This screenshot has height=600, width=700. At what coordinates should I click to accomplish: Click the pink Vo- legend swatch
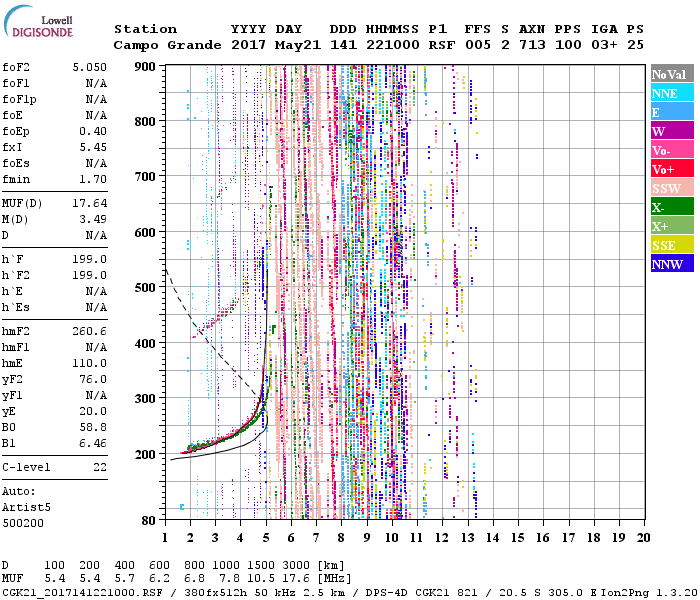[x=671, y=150]
